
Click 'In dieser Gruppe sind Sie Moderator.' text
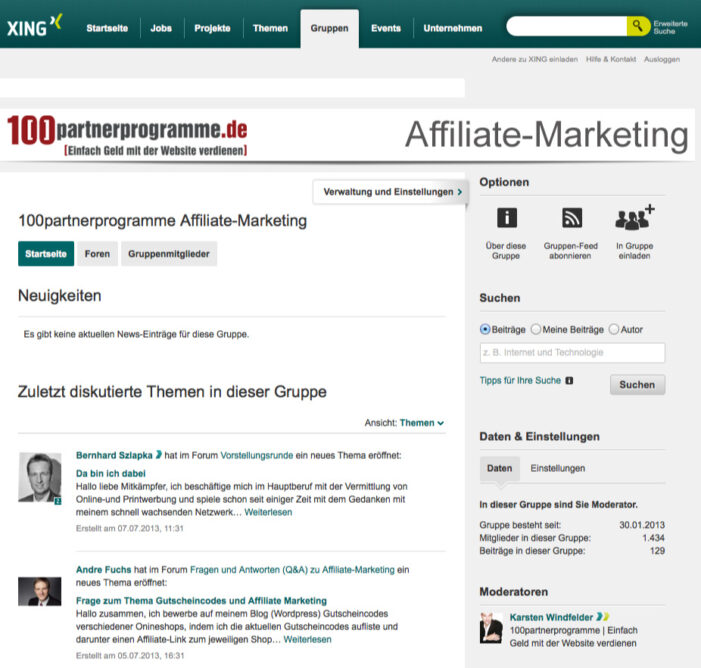[558, 504]
